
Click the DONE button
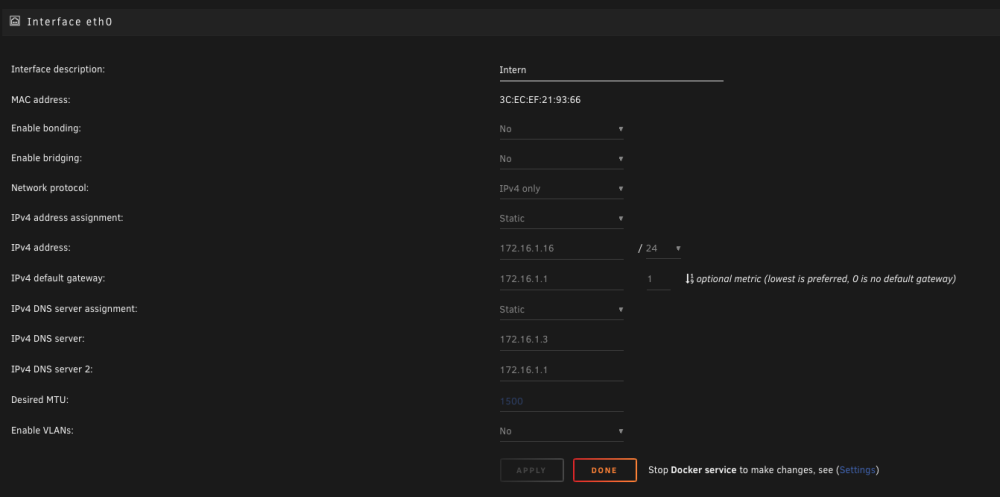coord(605,470)
